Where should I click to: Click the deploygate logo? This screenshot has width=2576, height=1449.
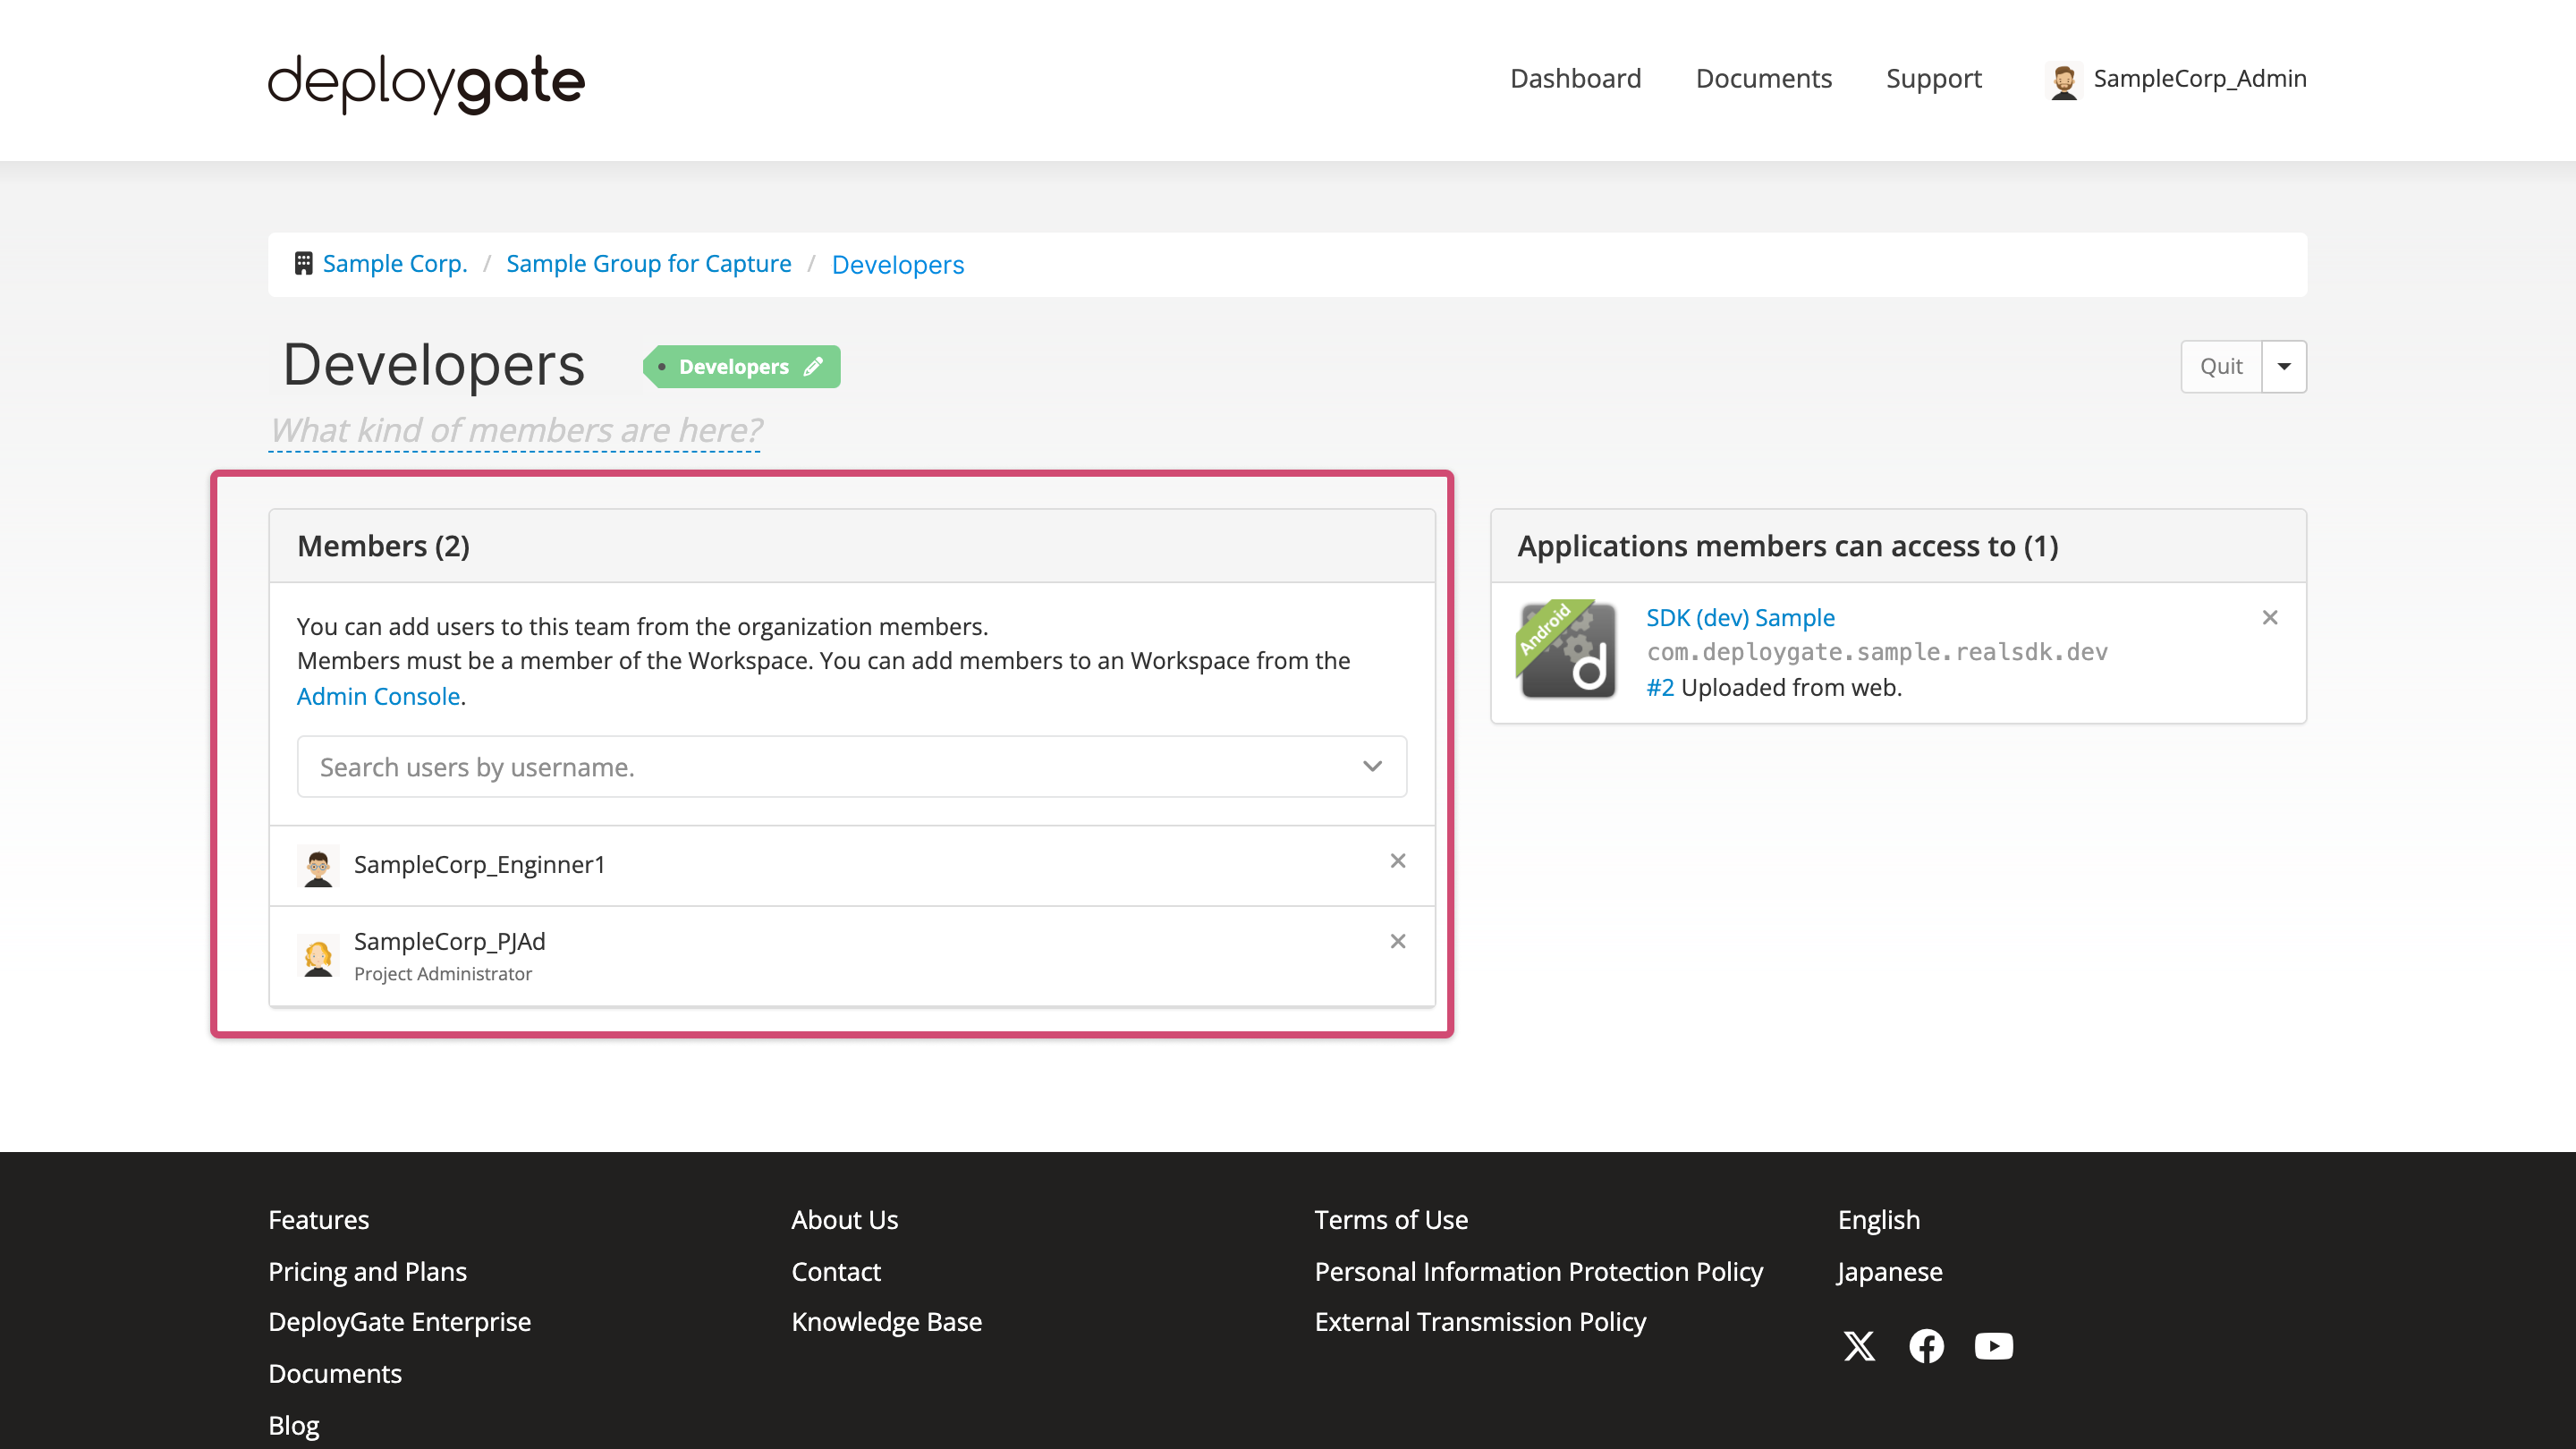[x=426, y=82]
